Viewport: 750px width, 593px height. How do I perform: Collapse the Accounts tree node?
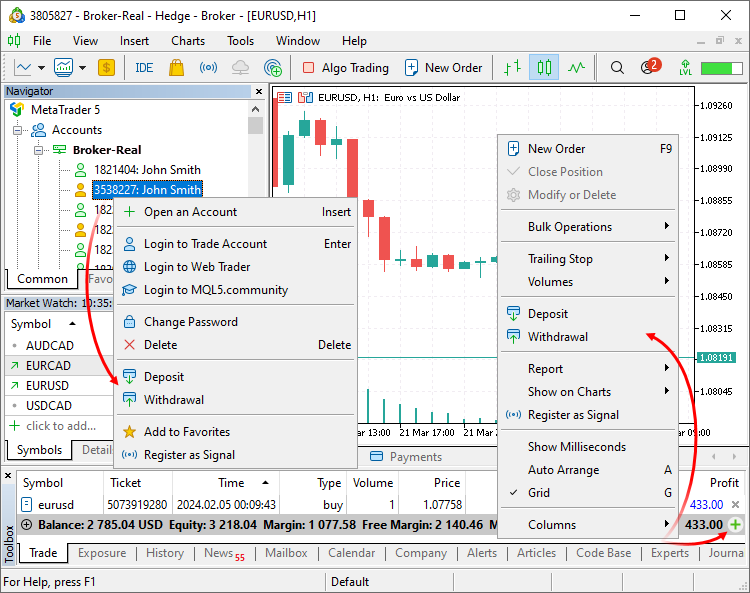(x=18, y=130)
